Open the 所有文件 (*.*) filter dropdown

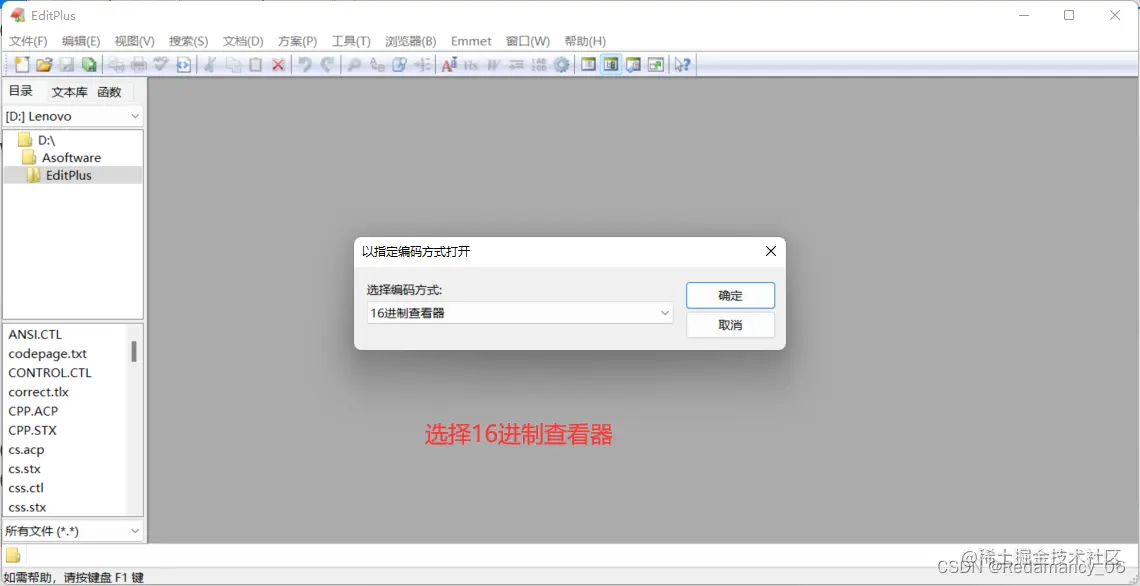(72, 530)
